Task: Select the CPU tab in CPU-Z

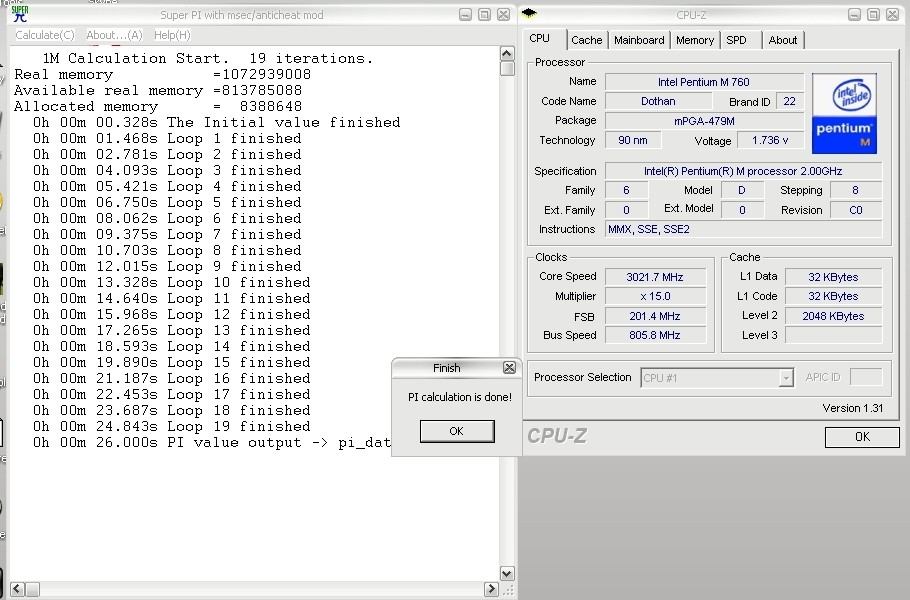Action: [540, 38]
